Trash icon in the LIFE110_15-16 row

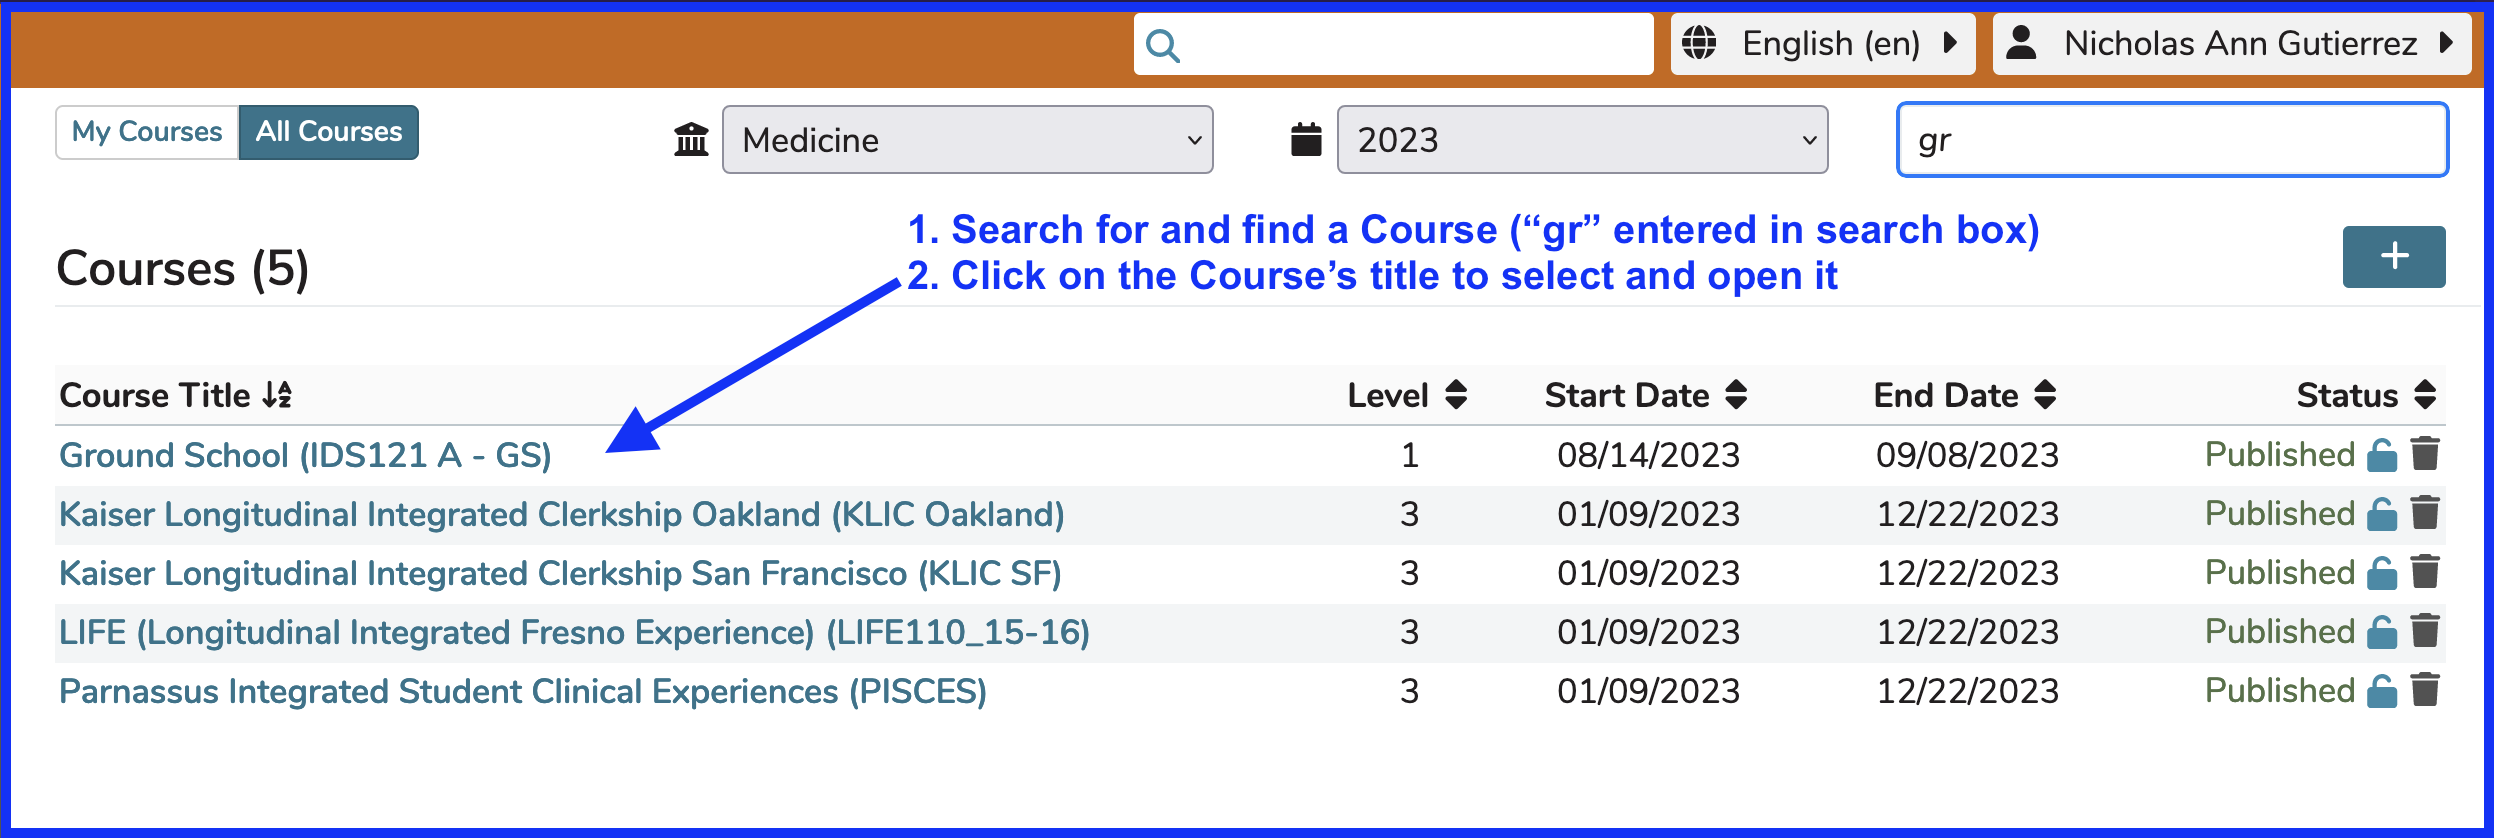(x=2425, y=631)
